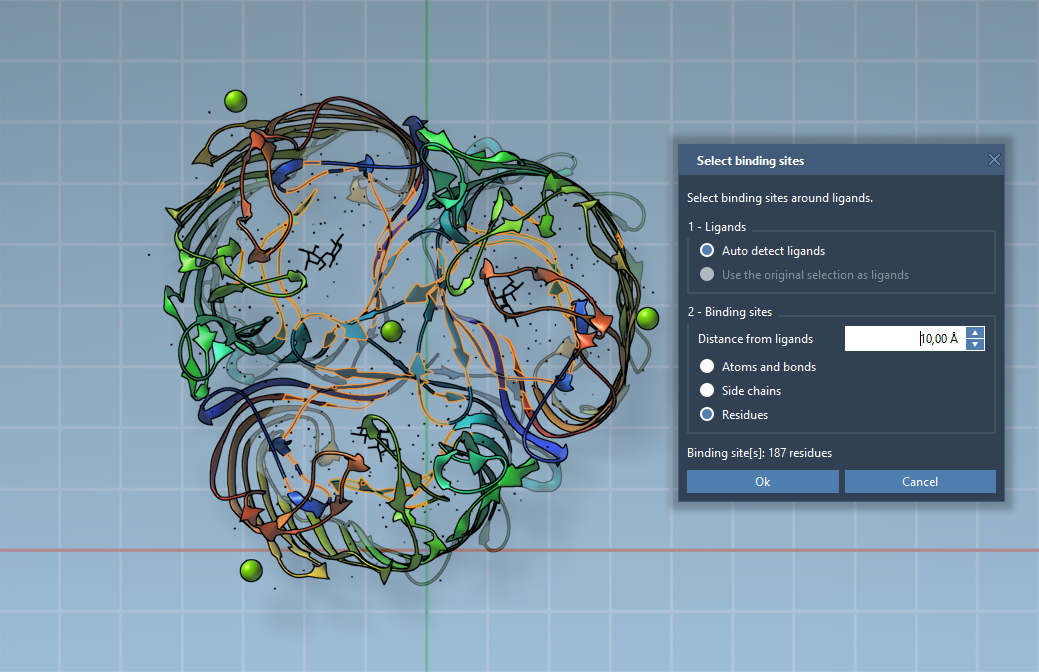Click the black ligand in the right subunit

click(513, 297)
